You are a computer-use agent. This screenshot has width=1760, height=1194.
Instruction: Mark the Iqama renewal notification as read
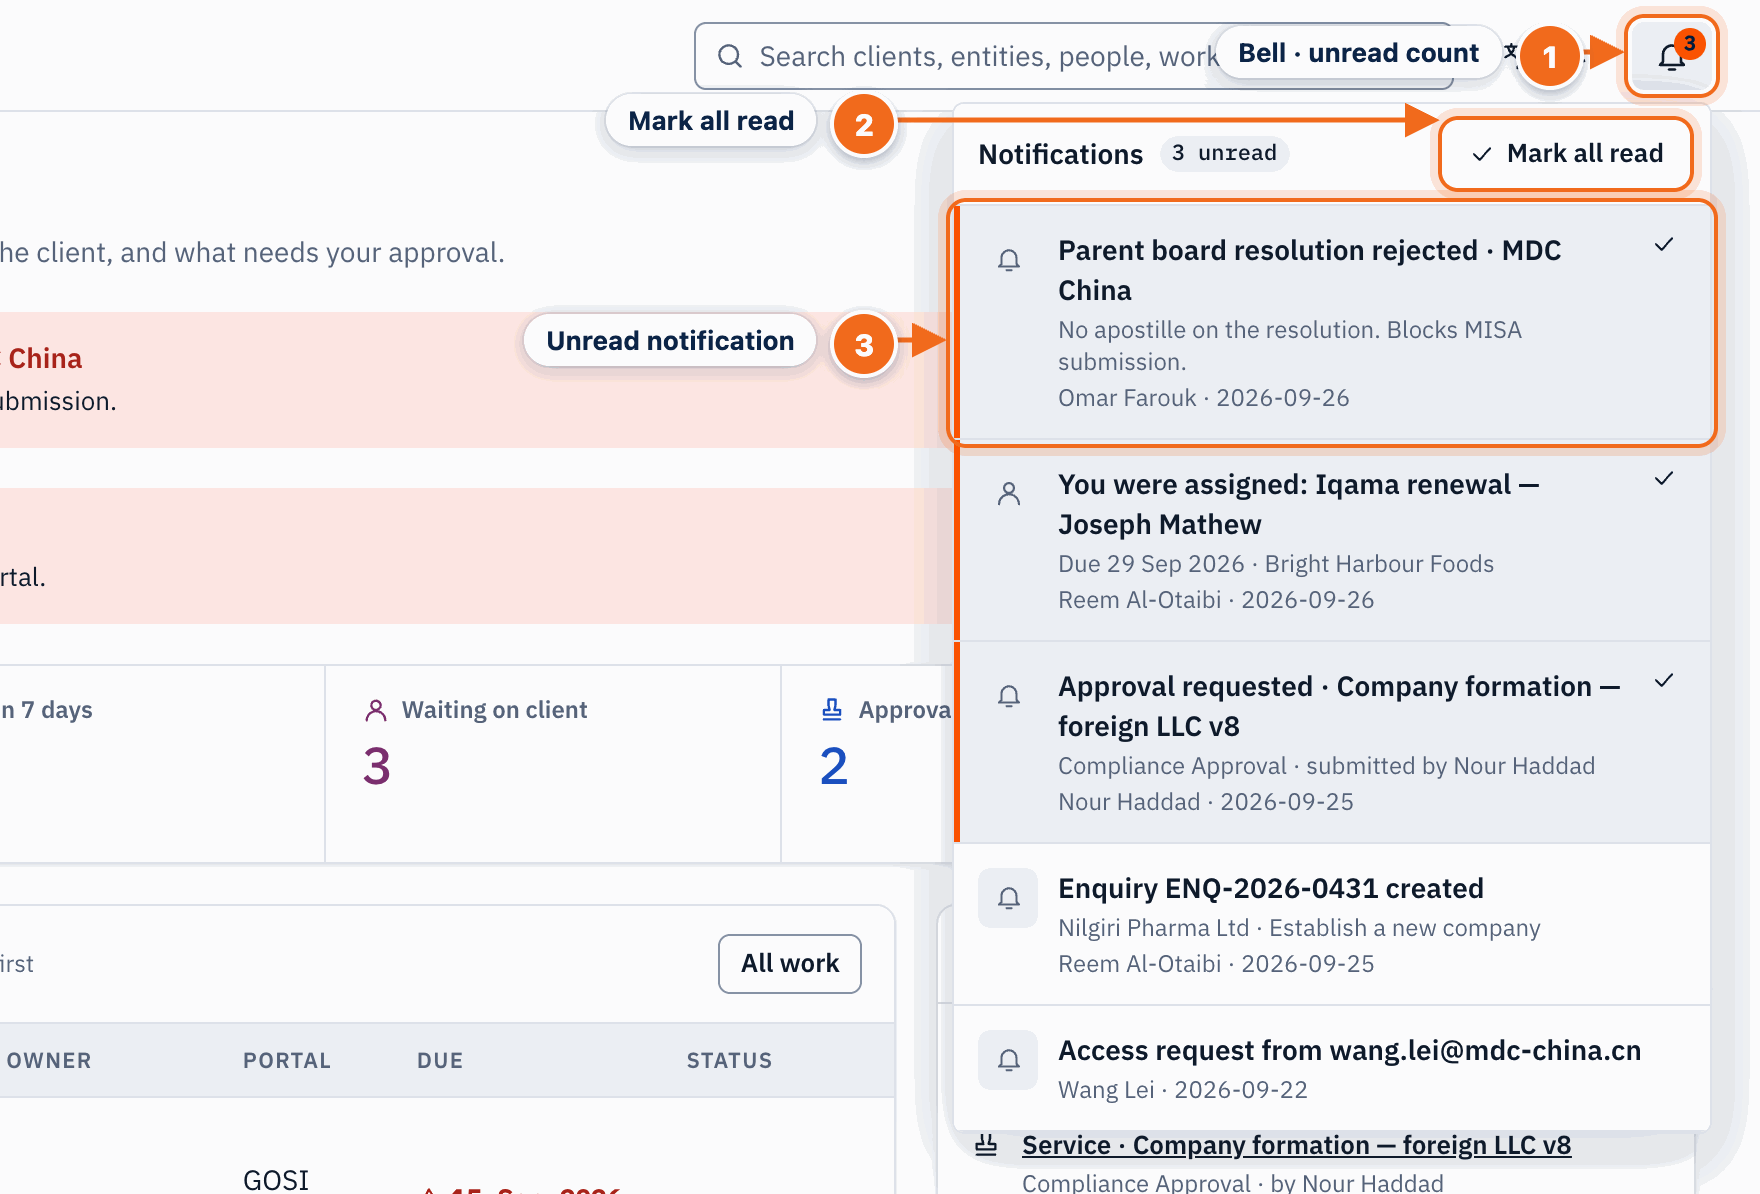tap(1664, 479)
